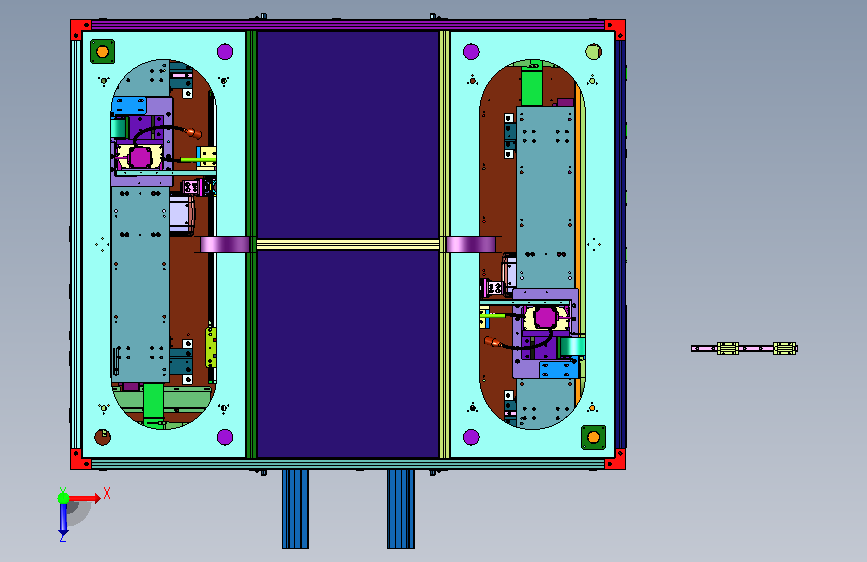Screen dimensions: 867x562
Task: Select the detached linear rail part beside the assembly
Action: (x=744, y=348)
